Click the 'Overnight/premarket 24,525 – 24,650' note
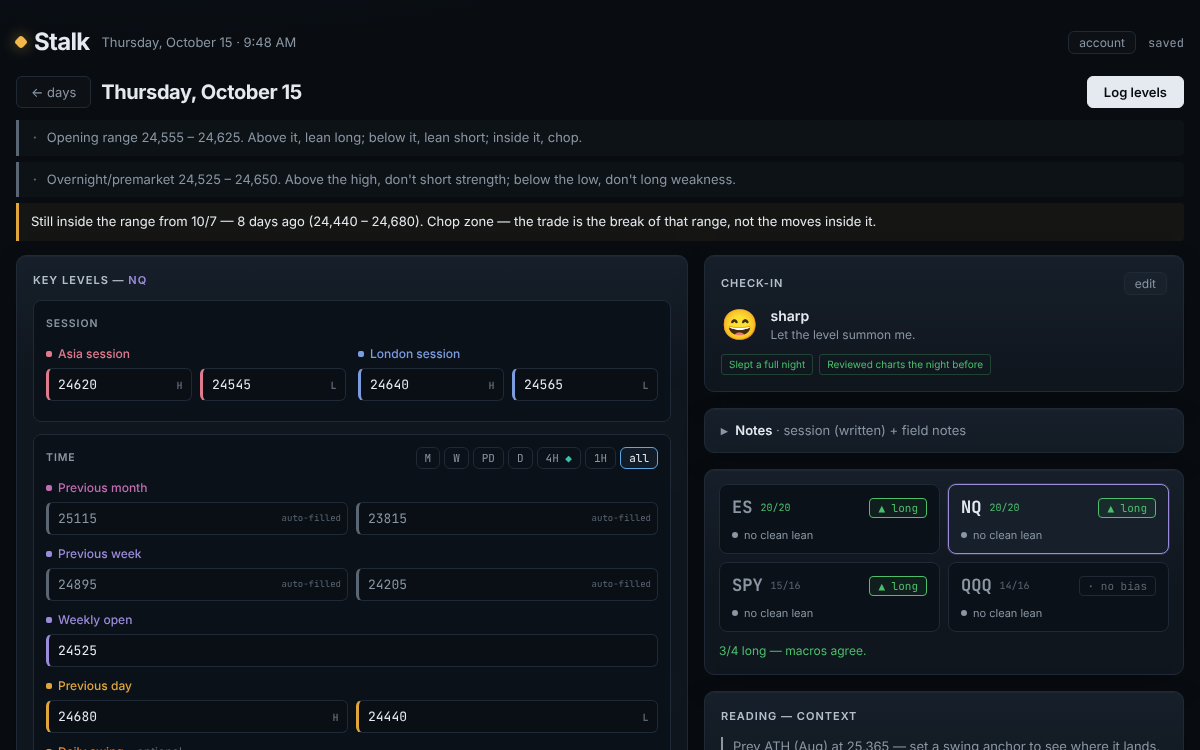The width and height of the screenshot is (1200, 750). 600,180
